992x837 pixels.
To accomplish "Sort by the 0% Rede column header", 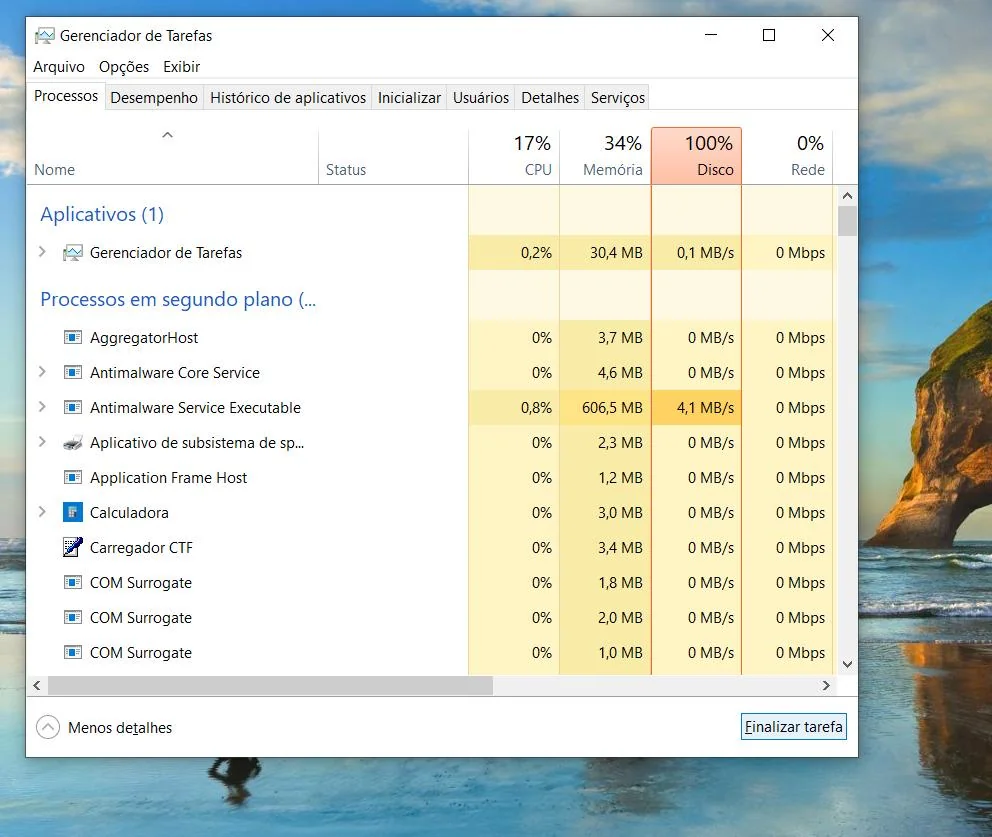I will (x=787, y=157).
